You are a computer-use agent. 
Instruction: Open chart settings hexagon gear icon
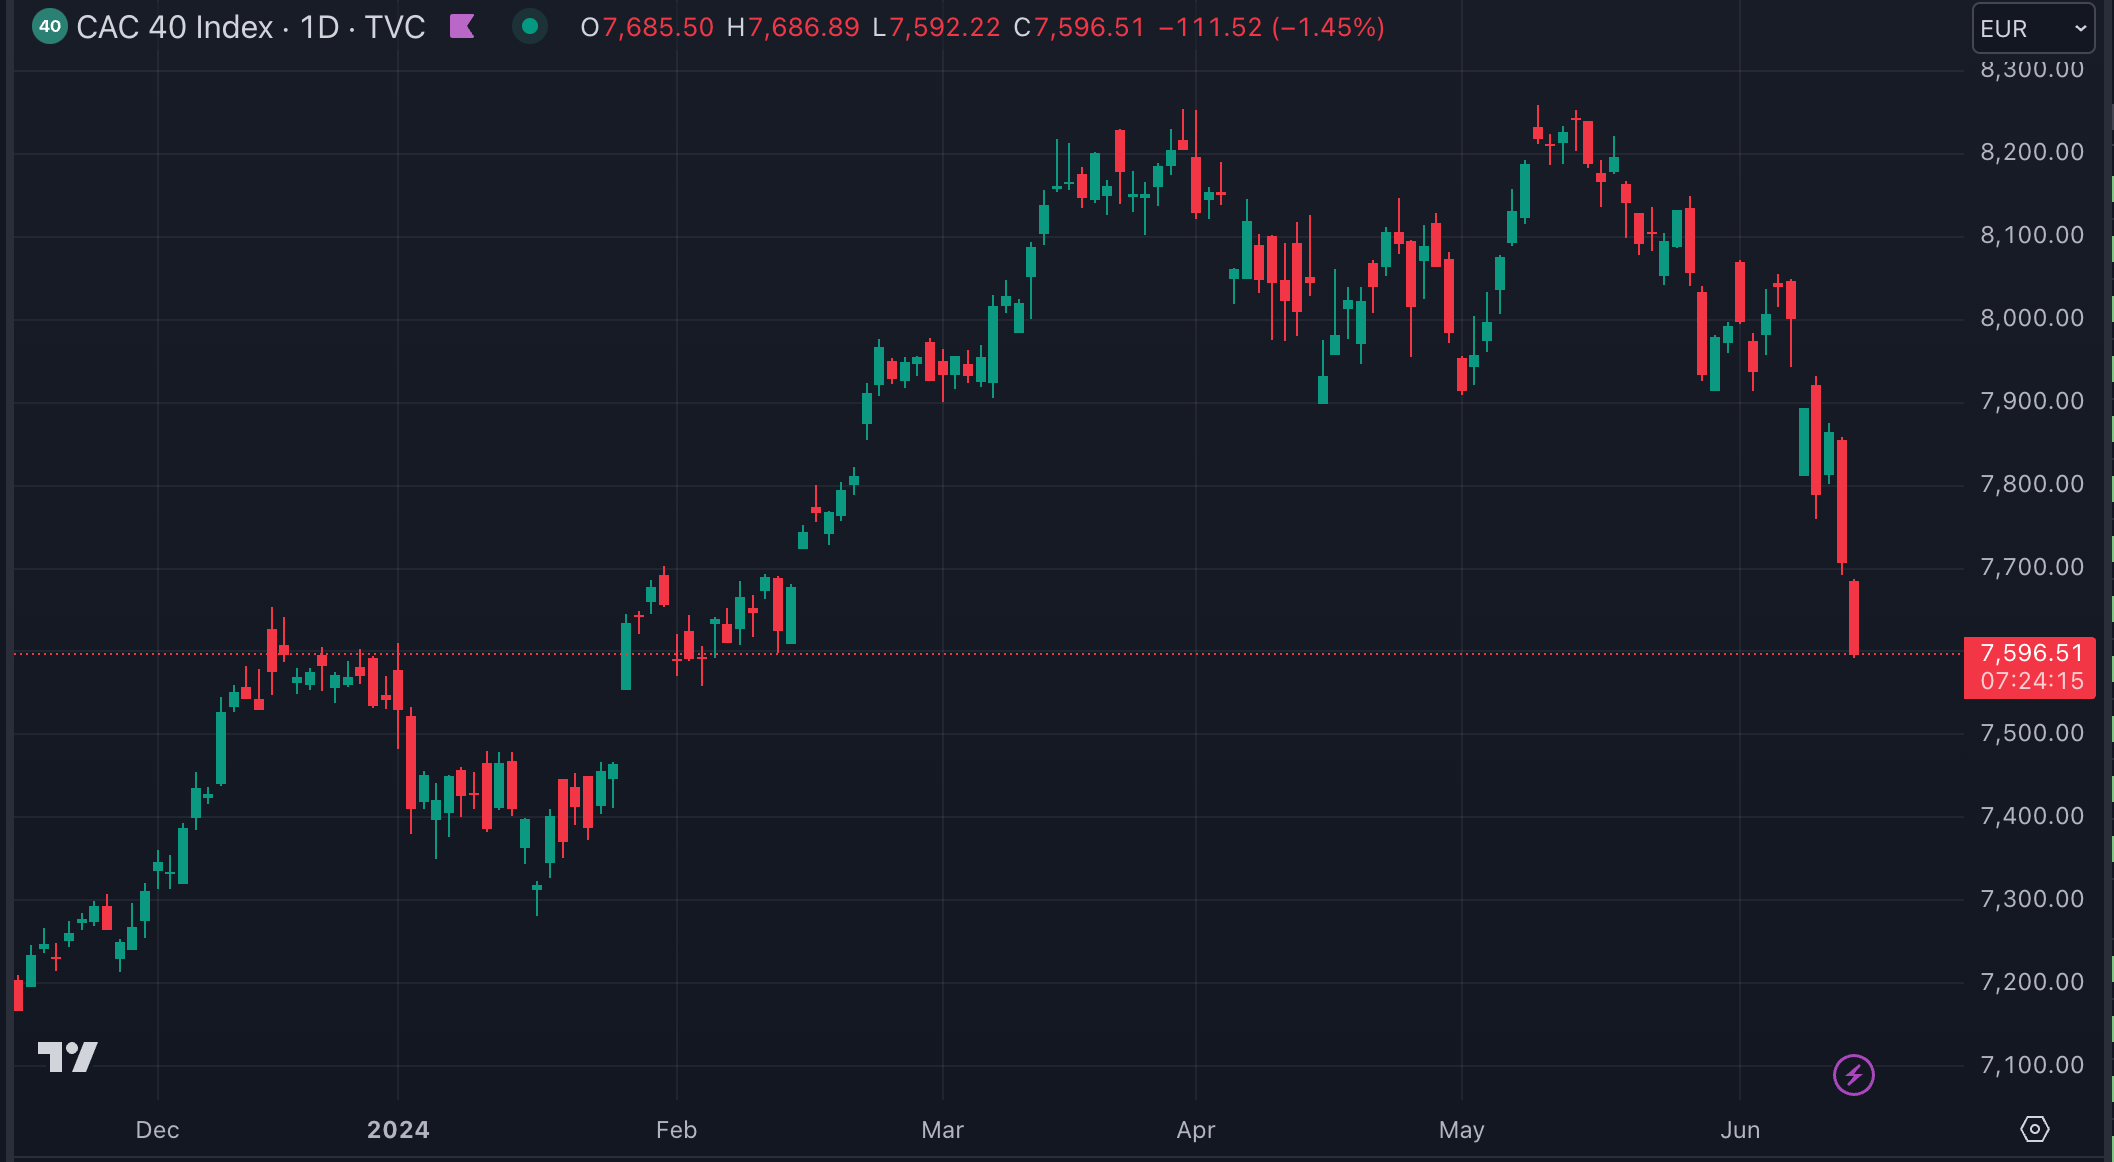2034,1129
